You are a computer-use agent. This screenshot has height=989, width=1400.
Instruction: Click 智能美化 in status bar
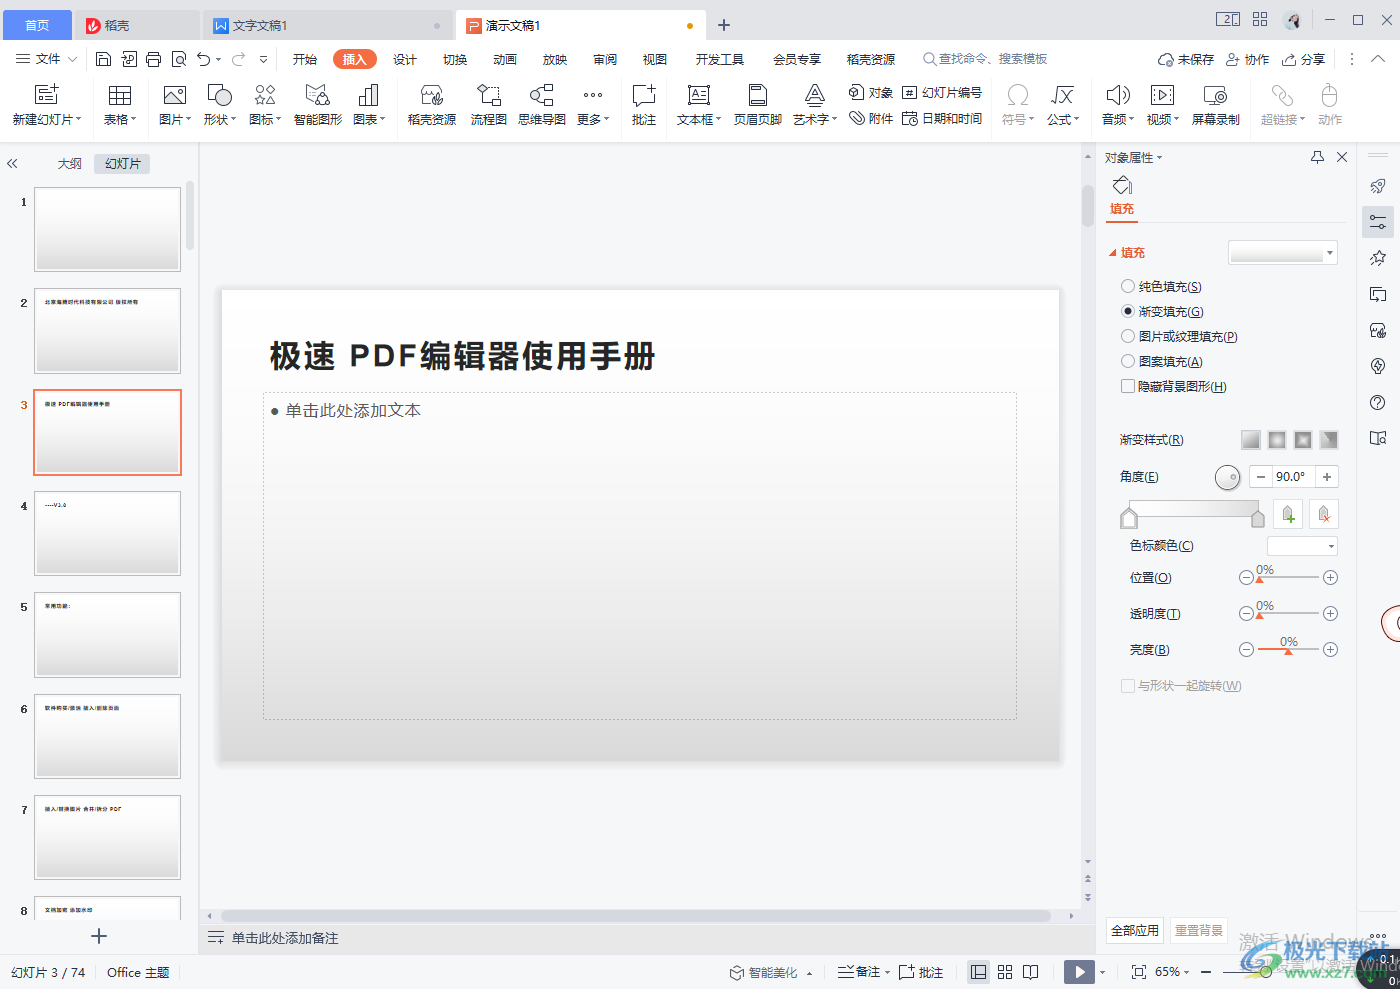765,972
